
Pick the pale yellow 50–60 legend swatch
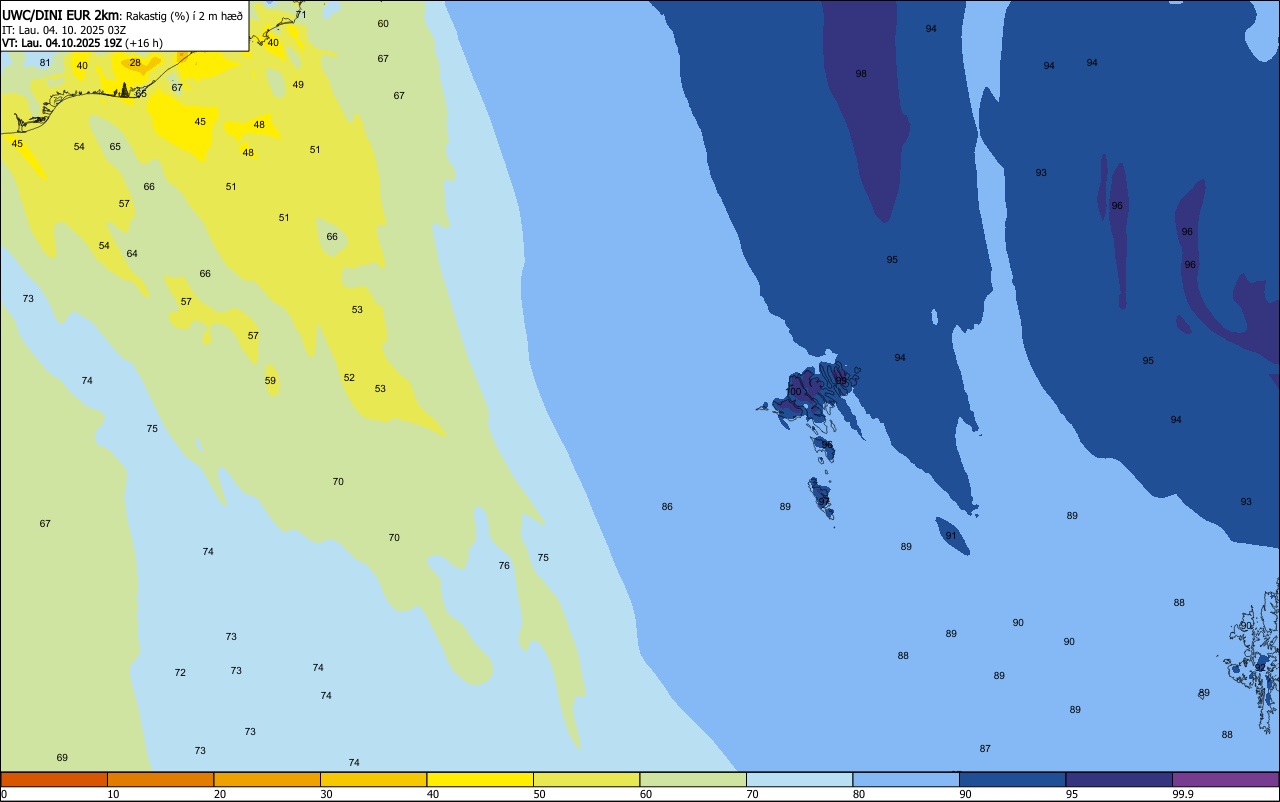pos(586,779)
